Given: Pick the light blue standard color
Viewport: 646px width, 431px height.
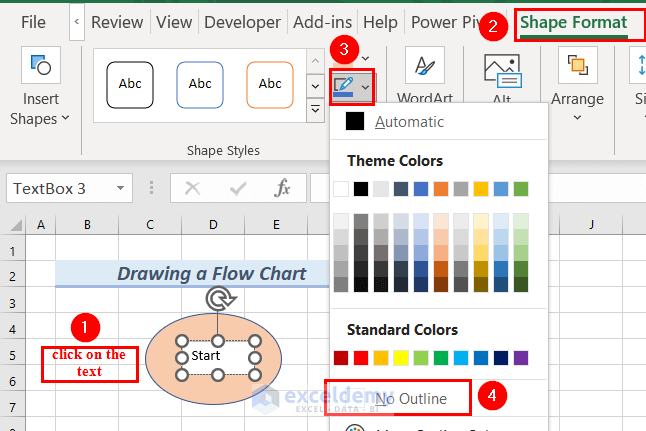Looking at the screenshot, I should click(461, 358).
